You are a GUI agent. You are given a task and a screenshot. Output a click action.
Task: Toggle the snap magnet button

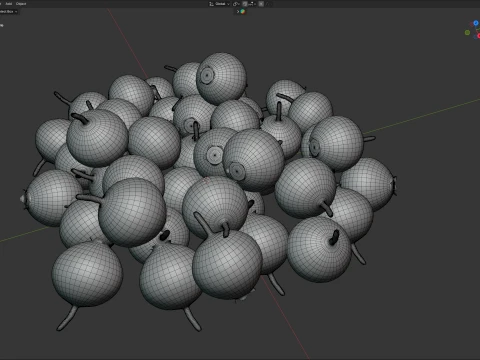tap(245, 4)
